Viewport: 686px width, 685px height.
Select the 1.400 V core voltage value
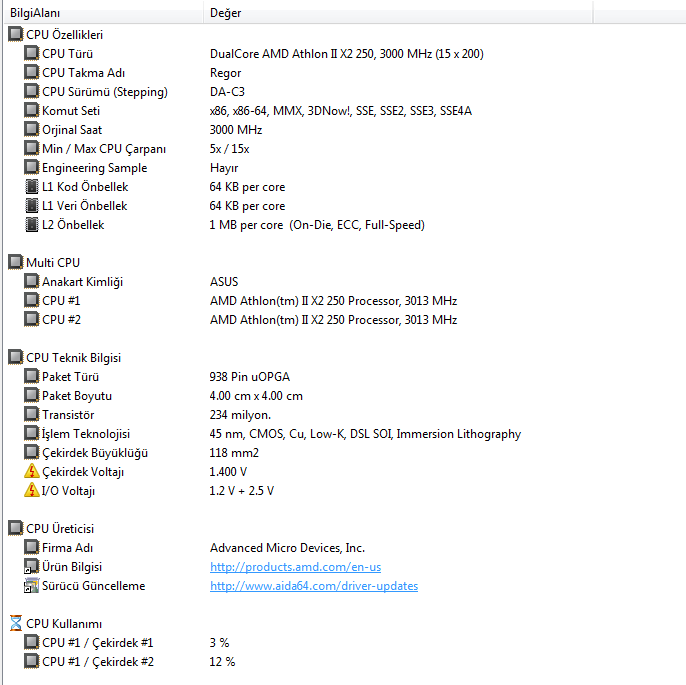(228, 472)
